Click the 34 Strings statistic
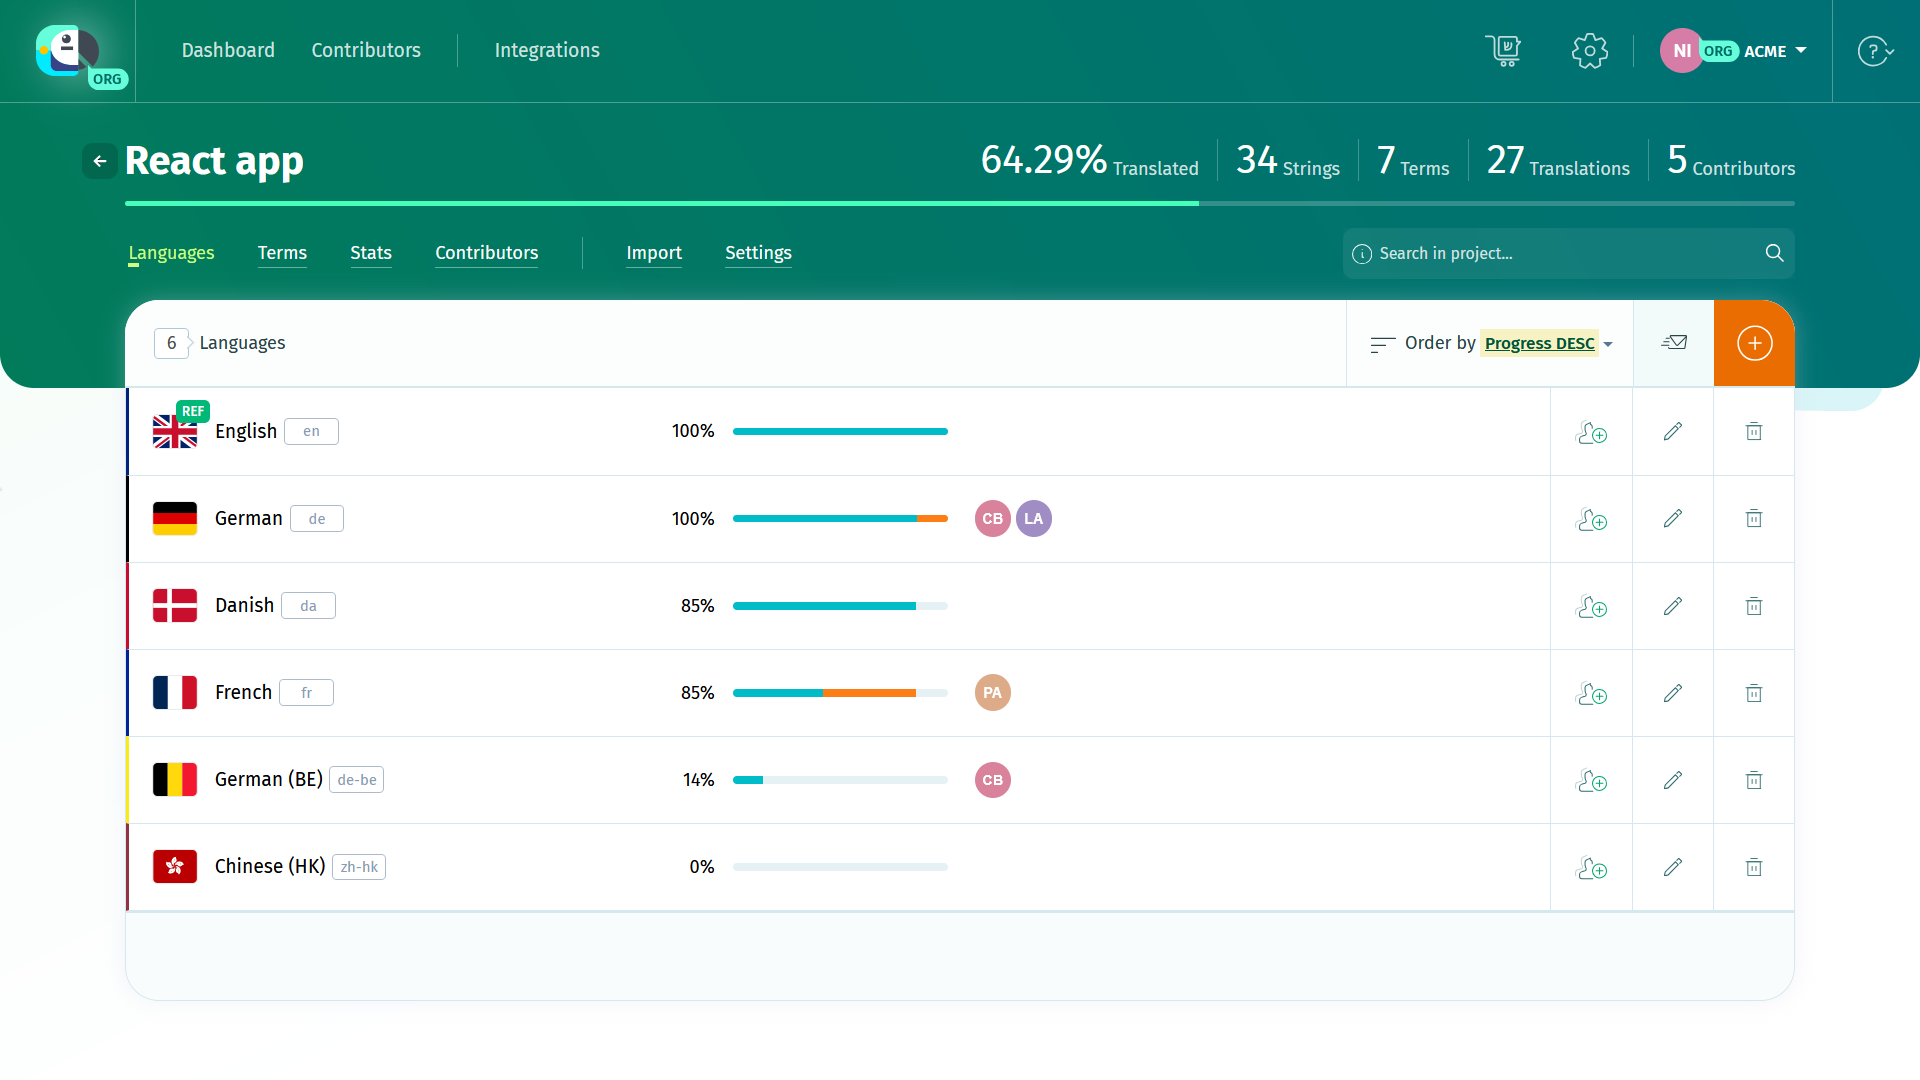Screen dimensions: 1920x1080 (x=1288, y=160)
